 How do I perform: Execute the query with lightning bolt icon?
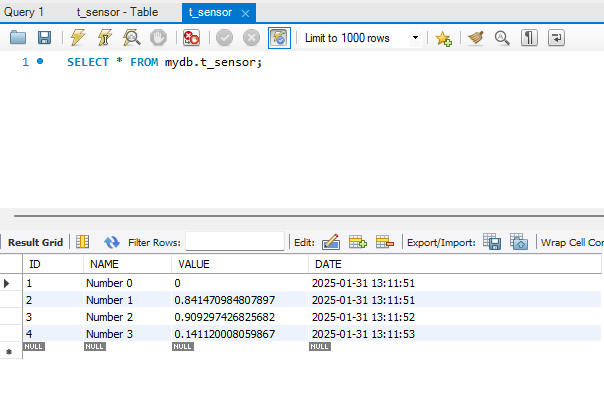point(78,38)
